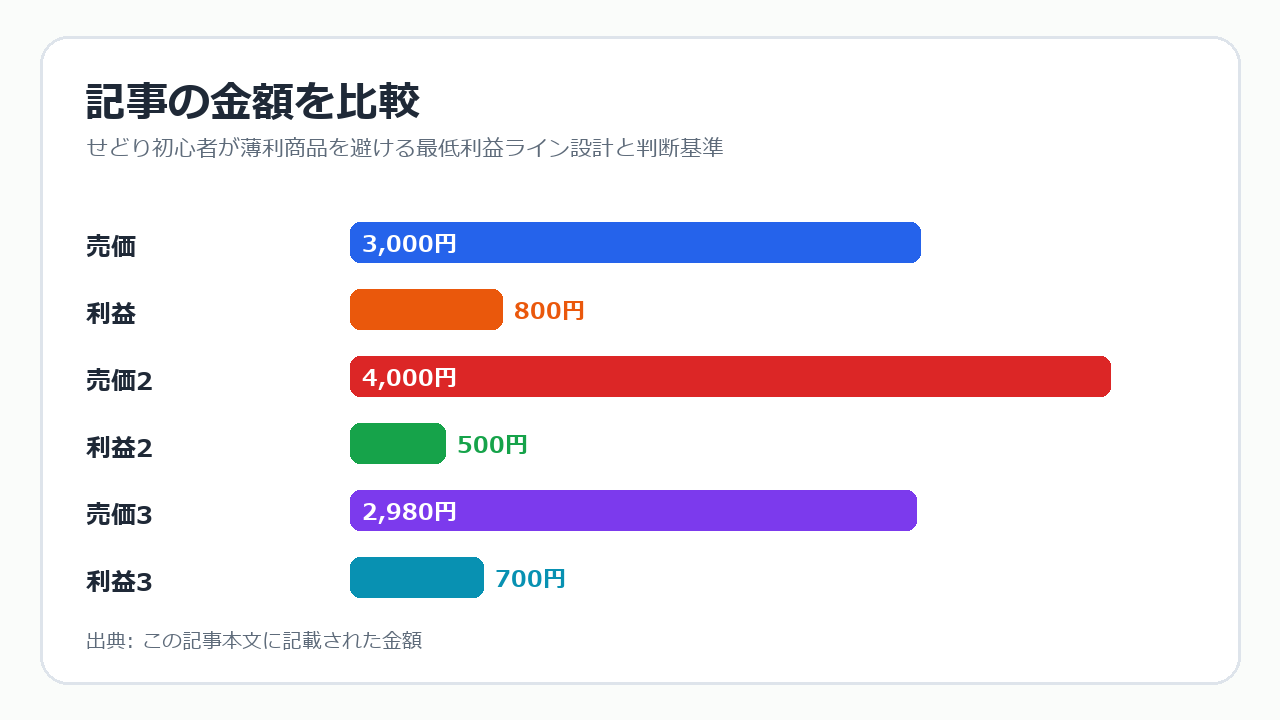Click the teal 利益3 bar
This screenshot has width=1280, height=720.
point(417,578)
